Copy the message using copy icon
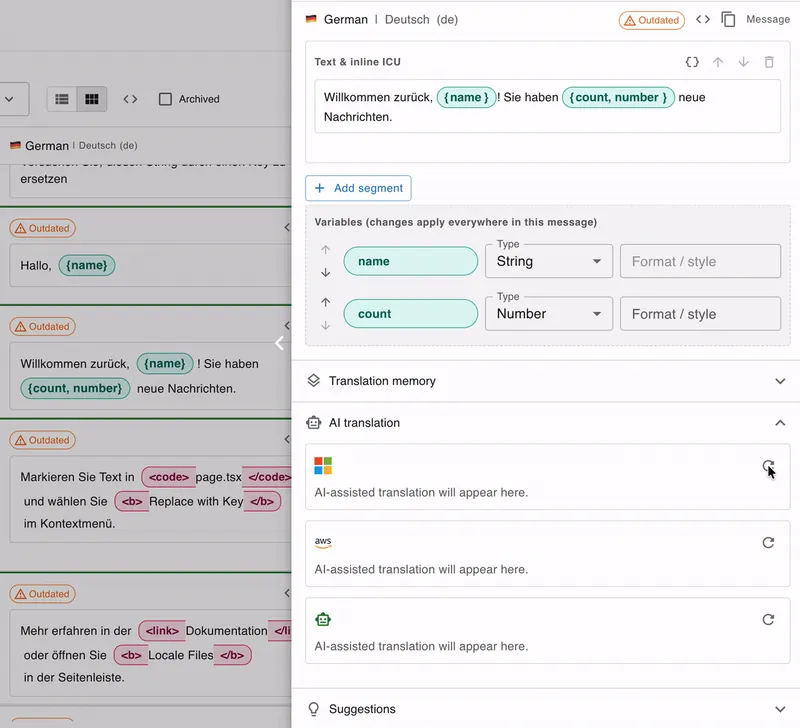 coord(728,19)
